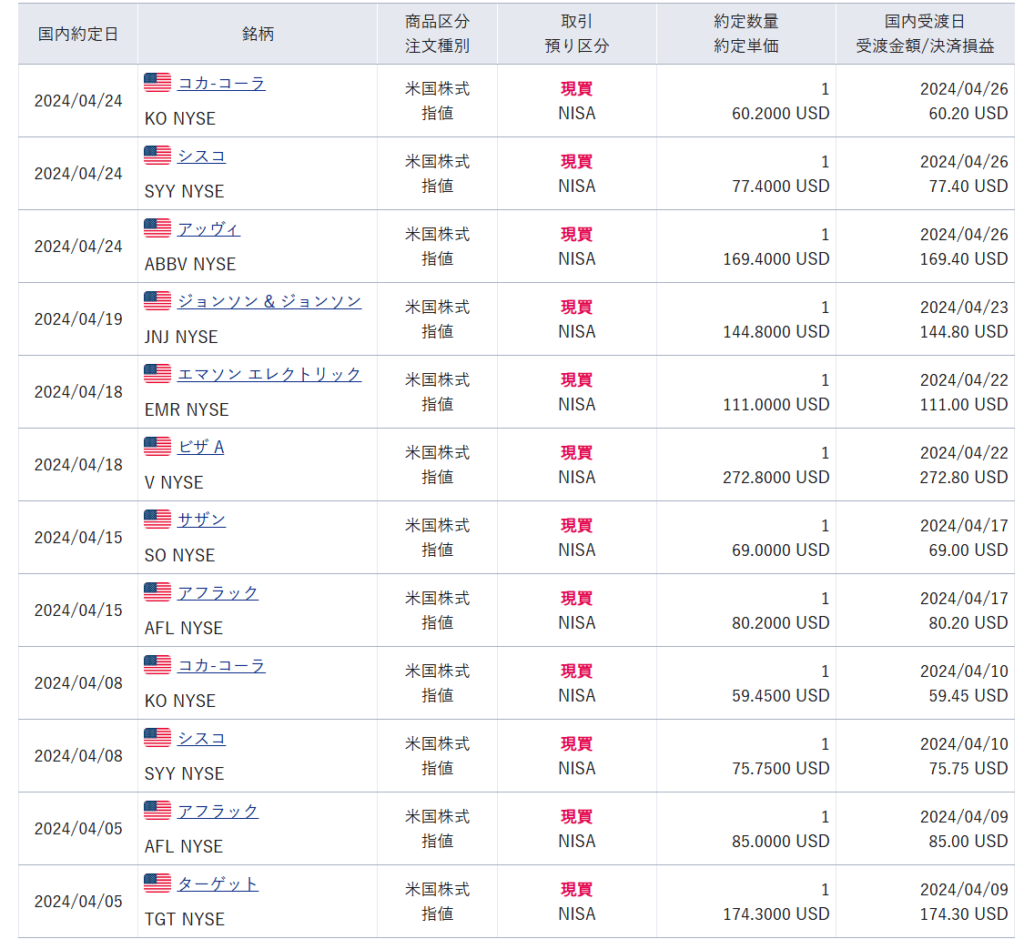
Task: Select the 商品区分 注文種別 column header
Action: [x=437, y=34]
